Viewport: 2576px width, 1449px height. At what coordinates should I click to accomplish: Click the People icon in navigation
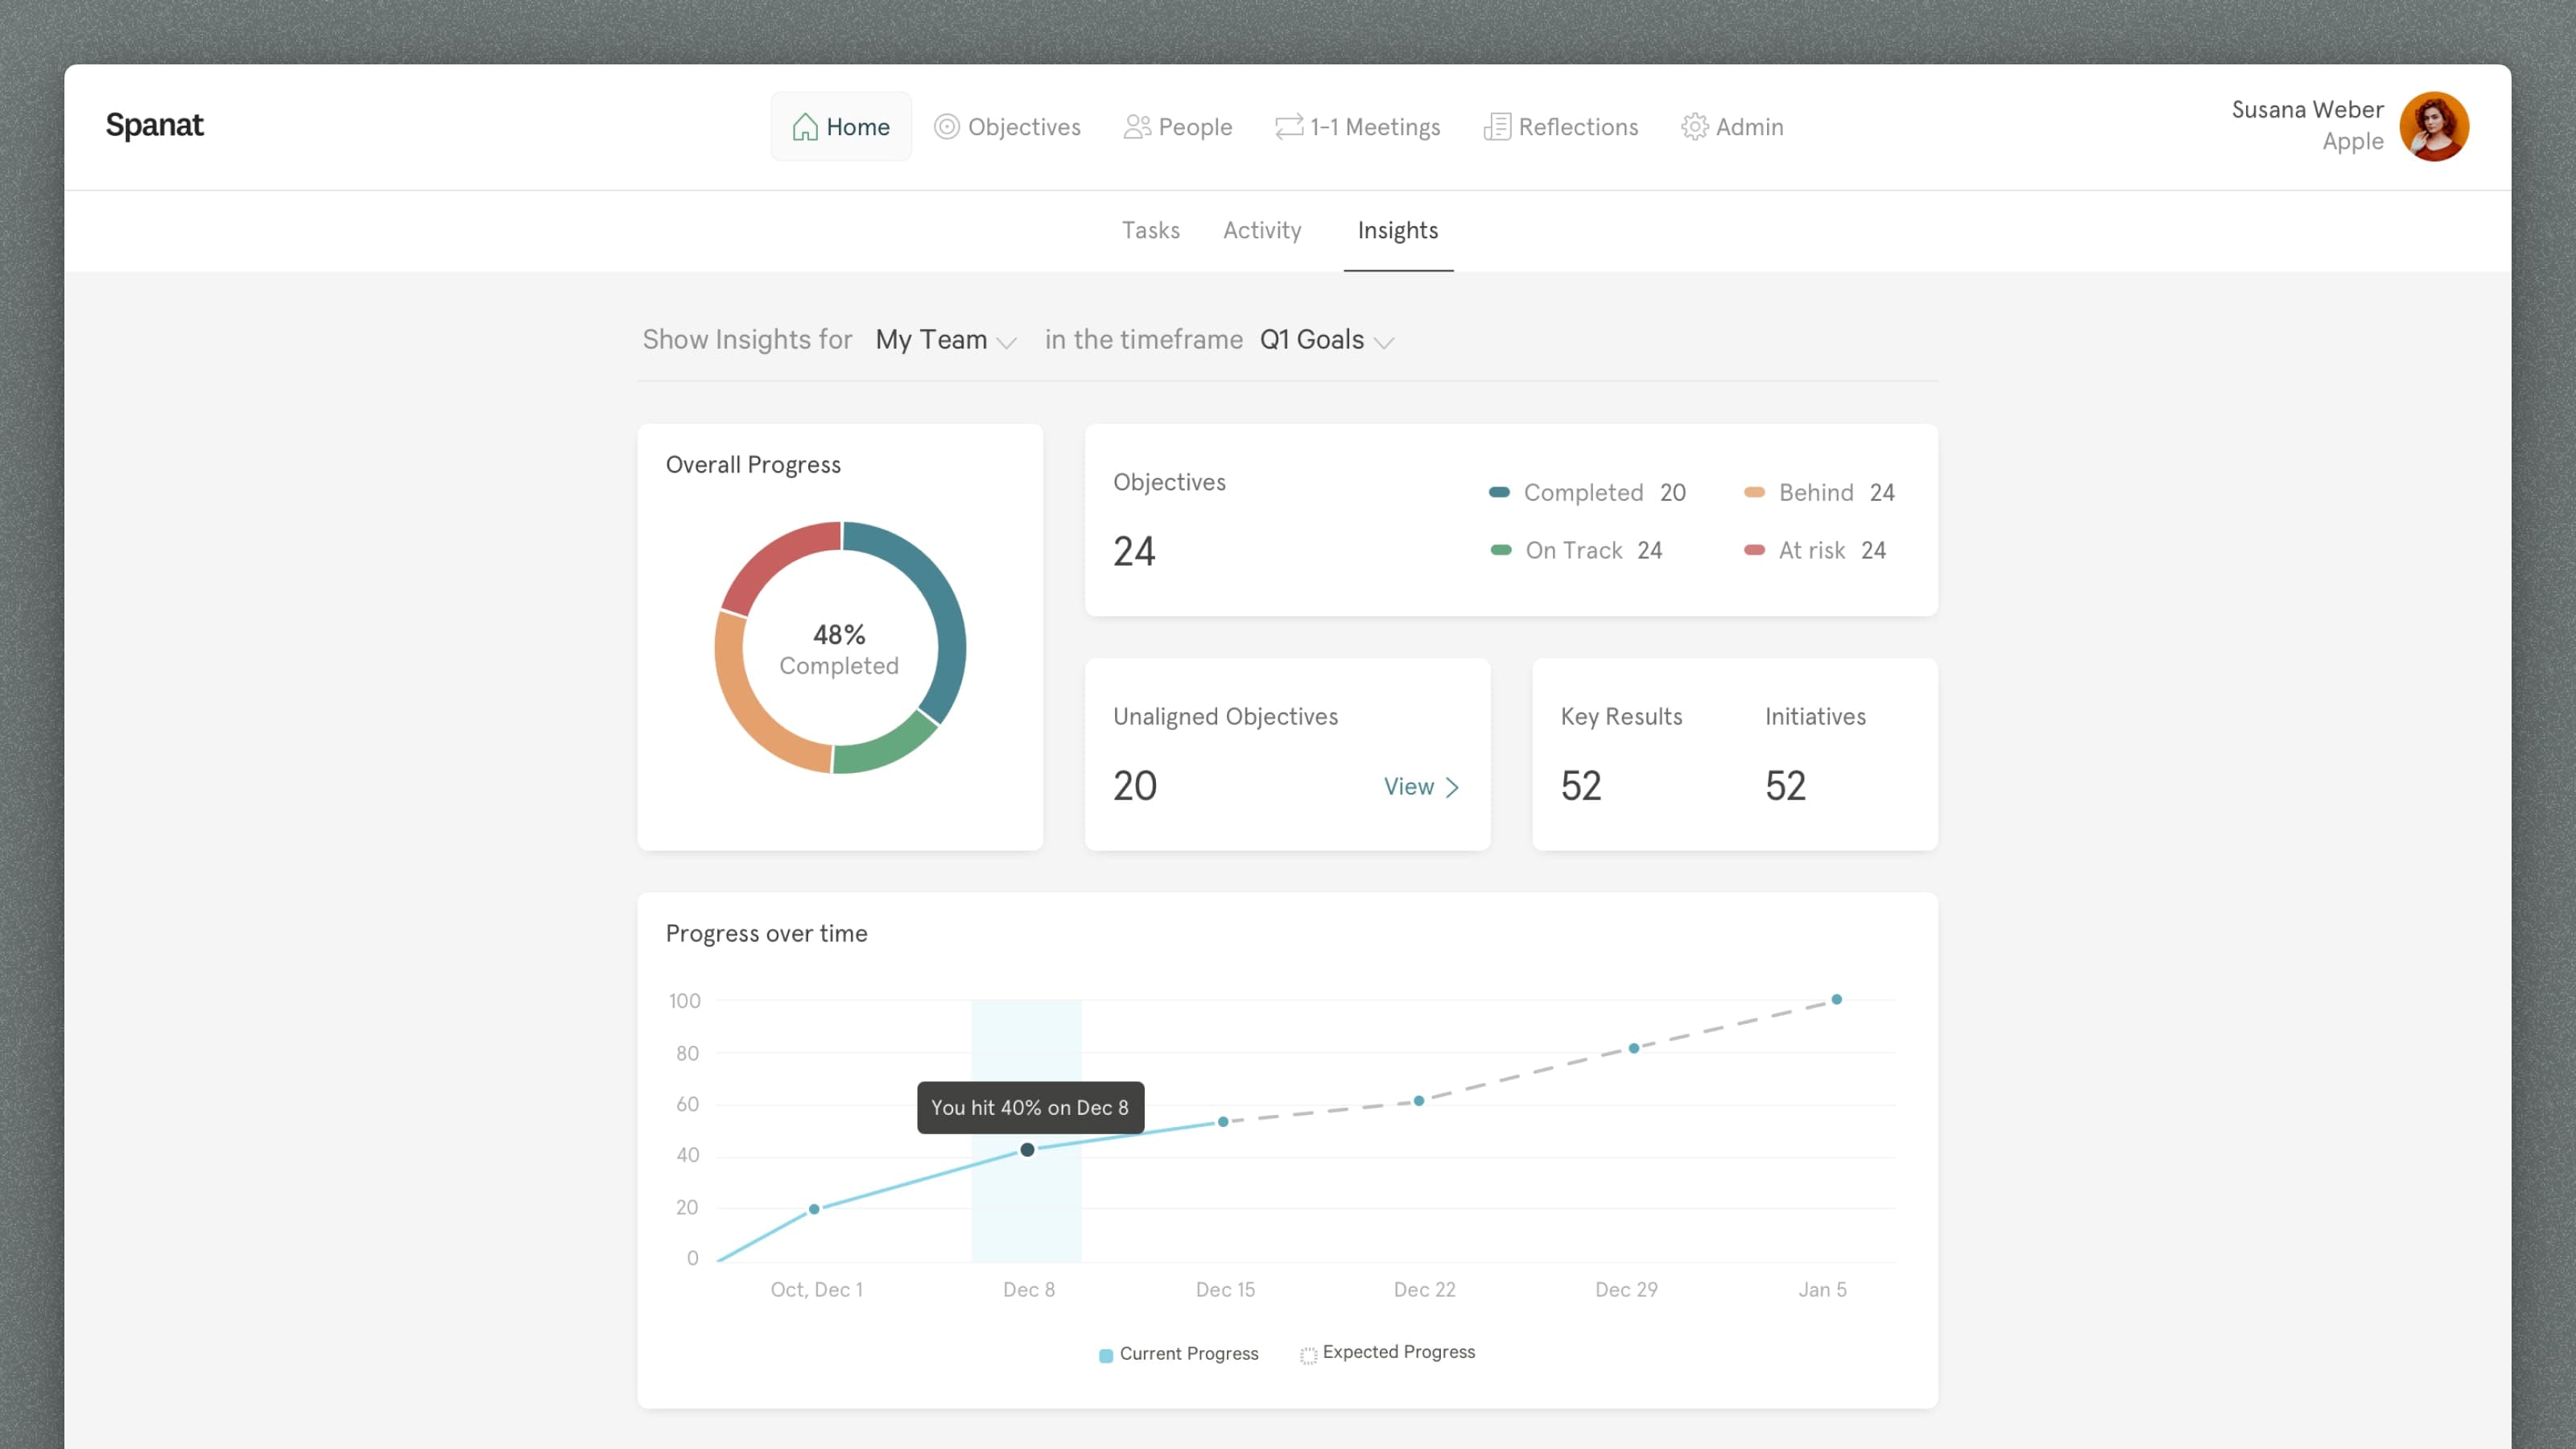click(x=1137, y=127)
